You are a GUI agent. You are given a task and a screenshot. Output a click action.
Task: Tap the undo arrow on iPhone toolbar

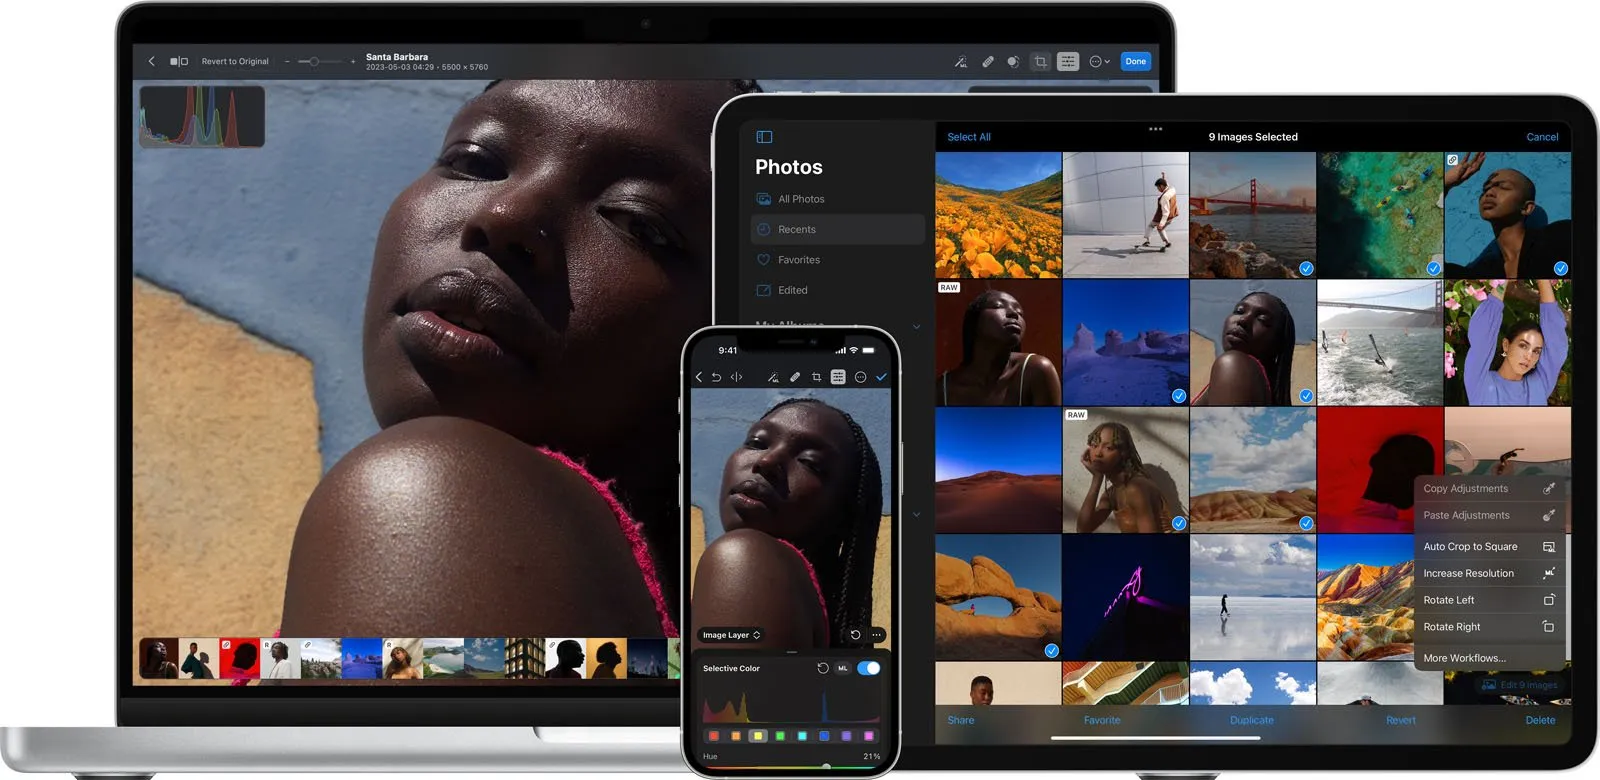click(716, 377)
